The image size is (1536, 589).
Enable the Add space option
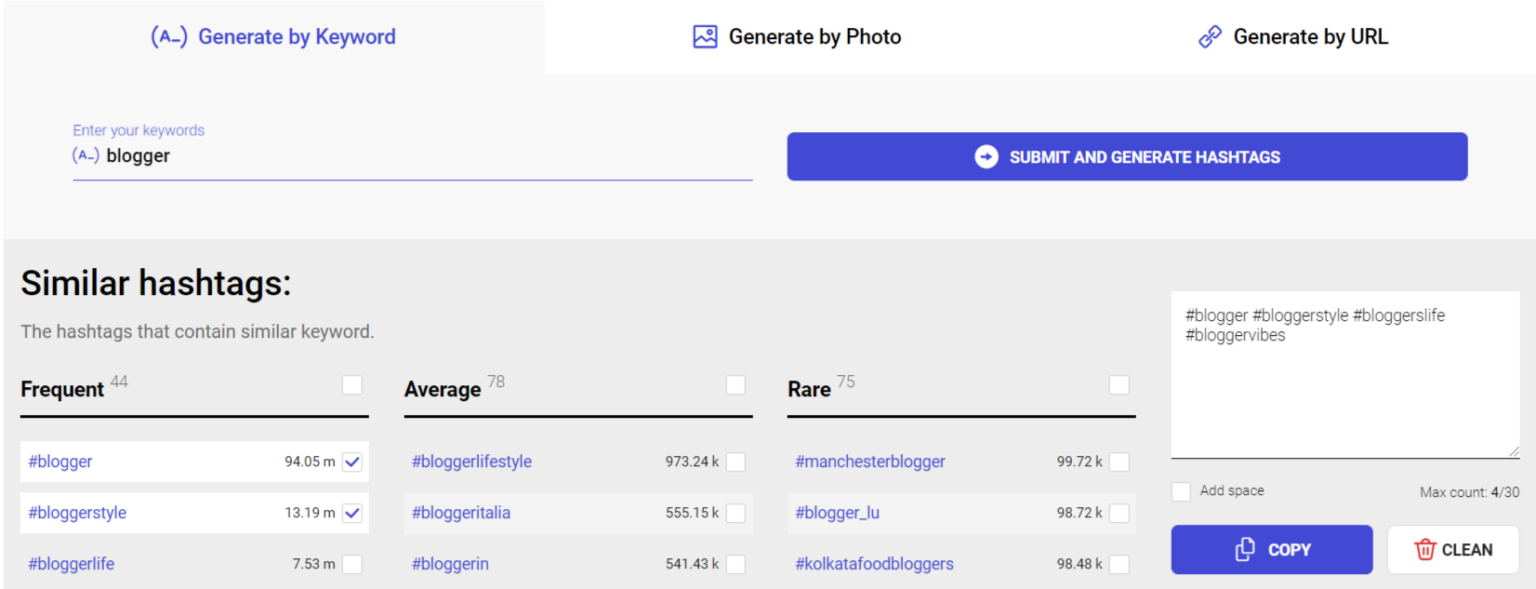point(1181,490)
